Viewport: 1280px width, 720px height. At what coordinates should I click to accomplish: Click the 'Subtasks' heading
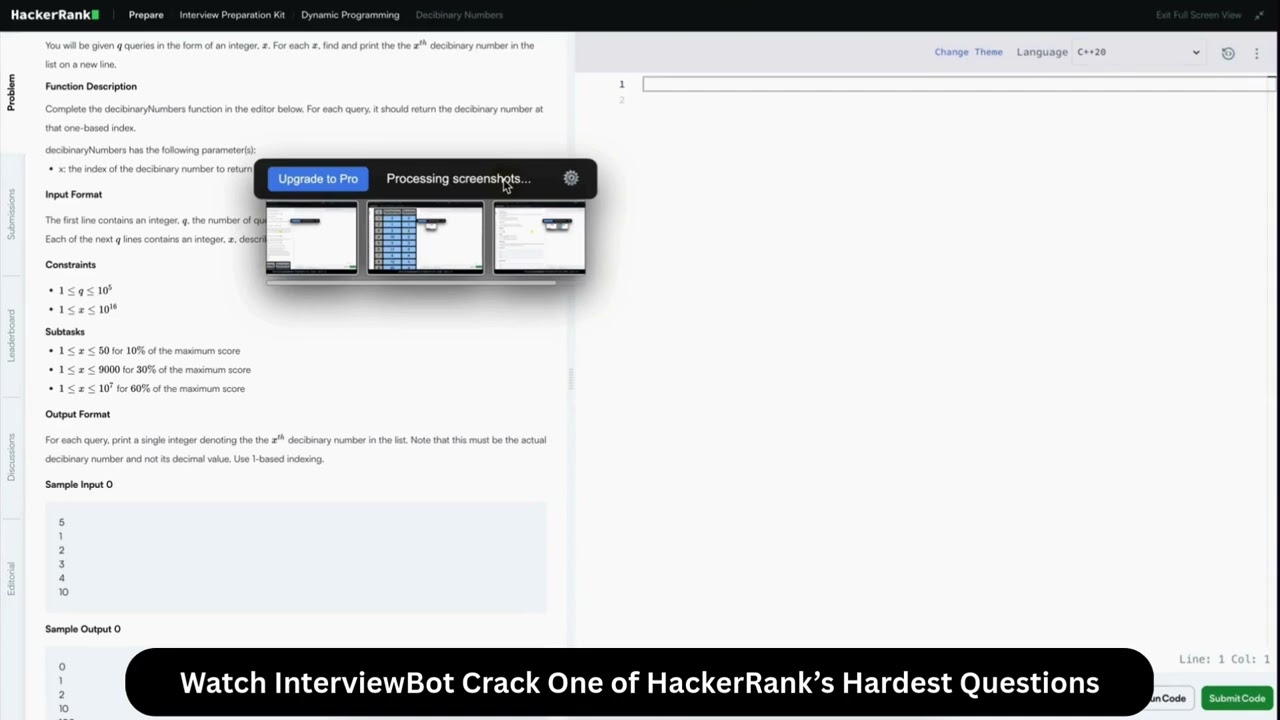(x=65, y=331)
